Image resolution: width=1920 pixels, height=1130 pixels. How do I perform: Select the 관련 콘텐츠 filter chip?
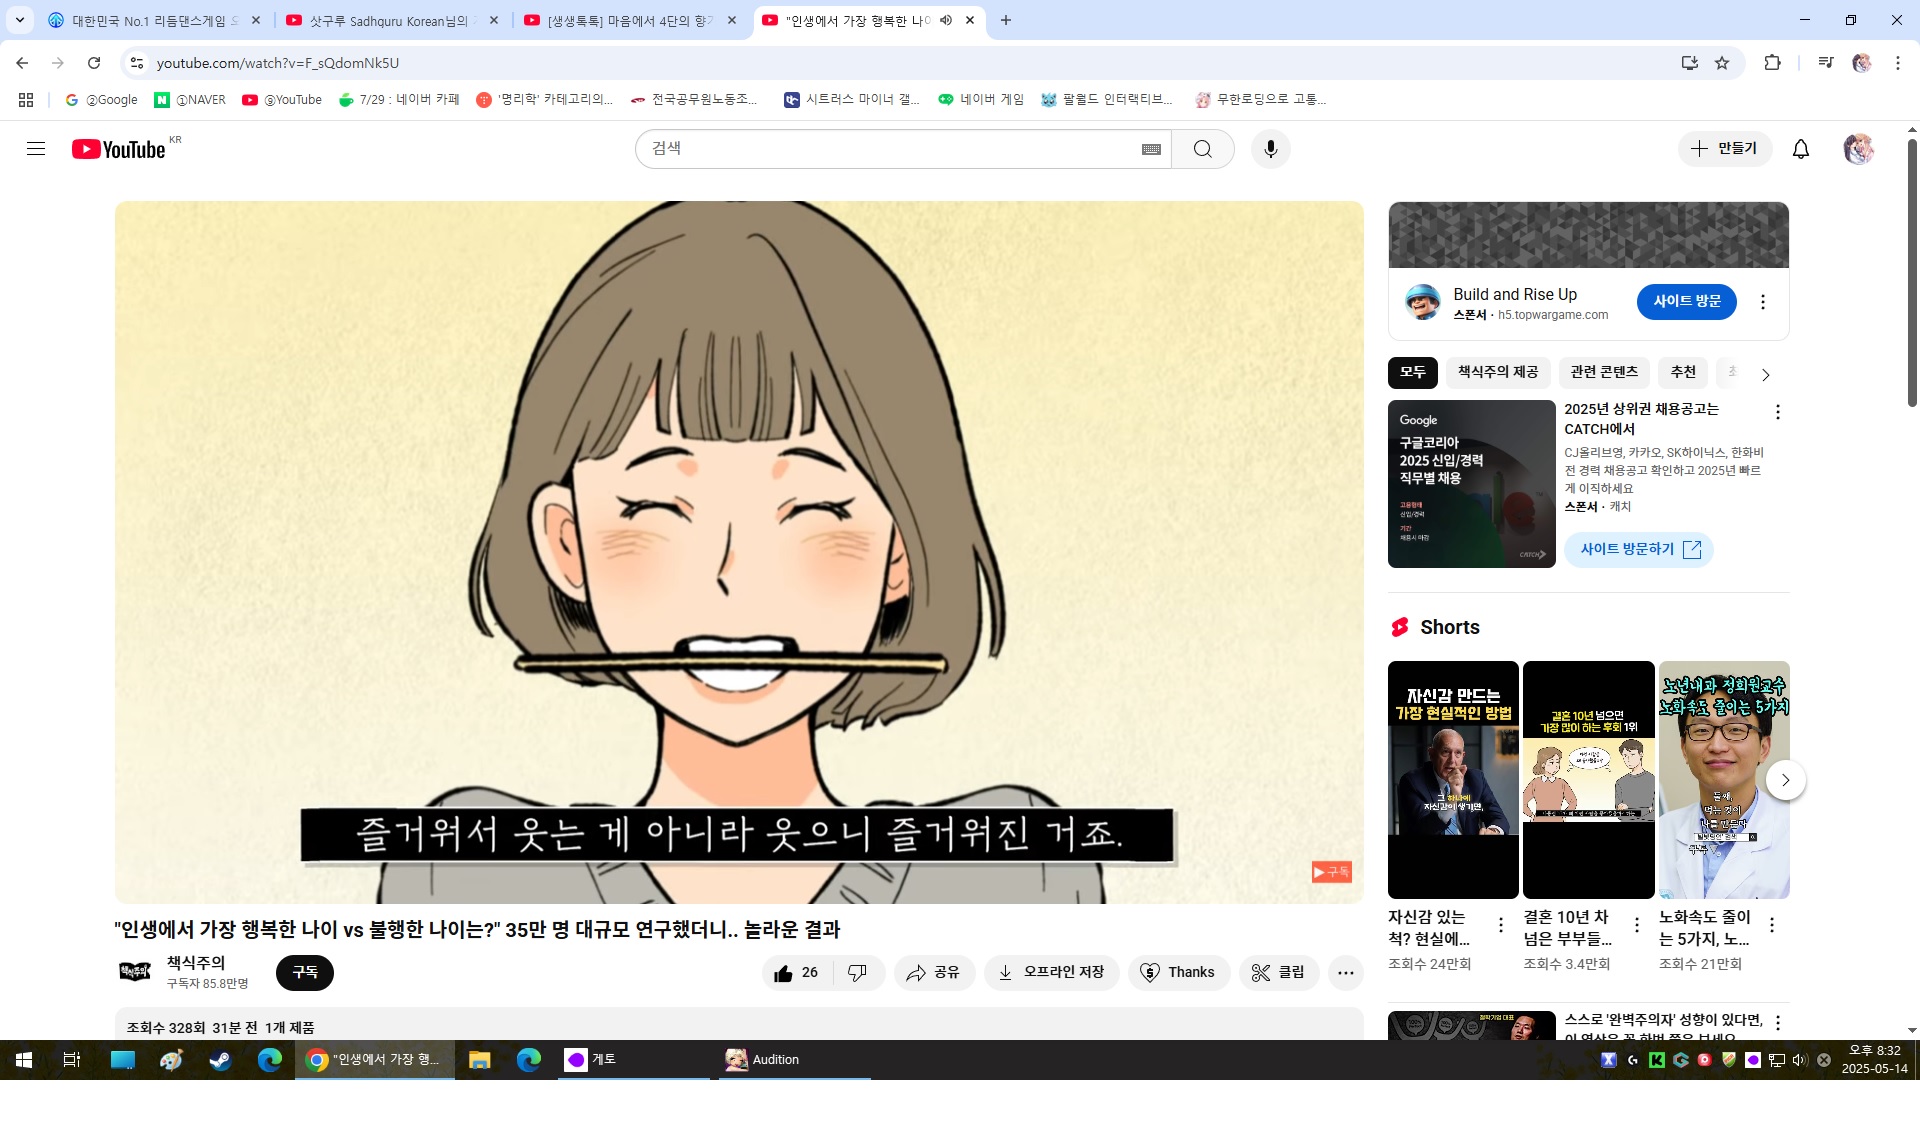[1603, 372]
